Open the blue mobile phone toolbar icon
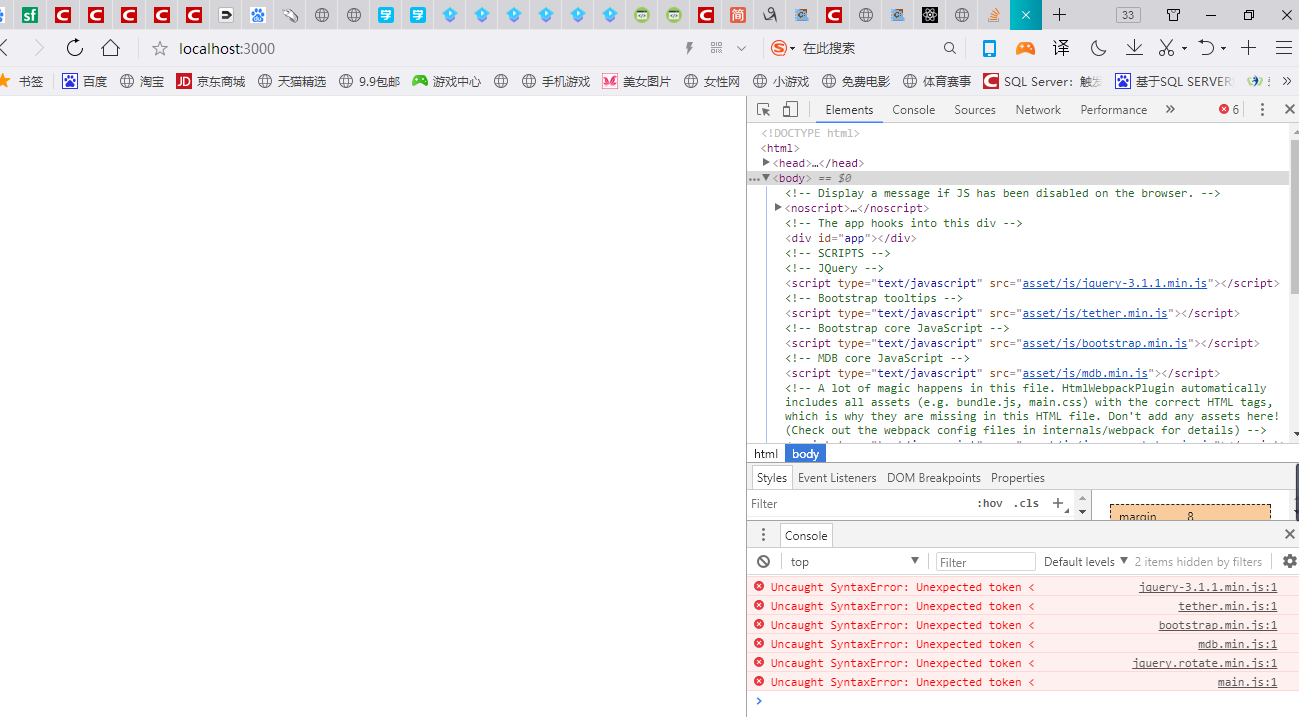This screenshot has width=1299, height=717. click(989, 48)
